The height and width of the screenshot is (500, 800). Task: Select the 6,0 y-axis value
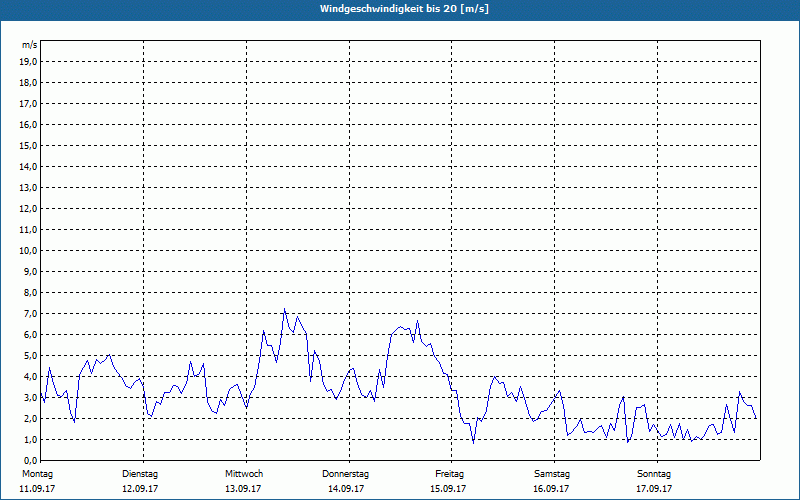(30, 335)
